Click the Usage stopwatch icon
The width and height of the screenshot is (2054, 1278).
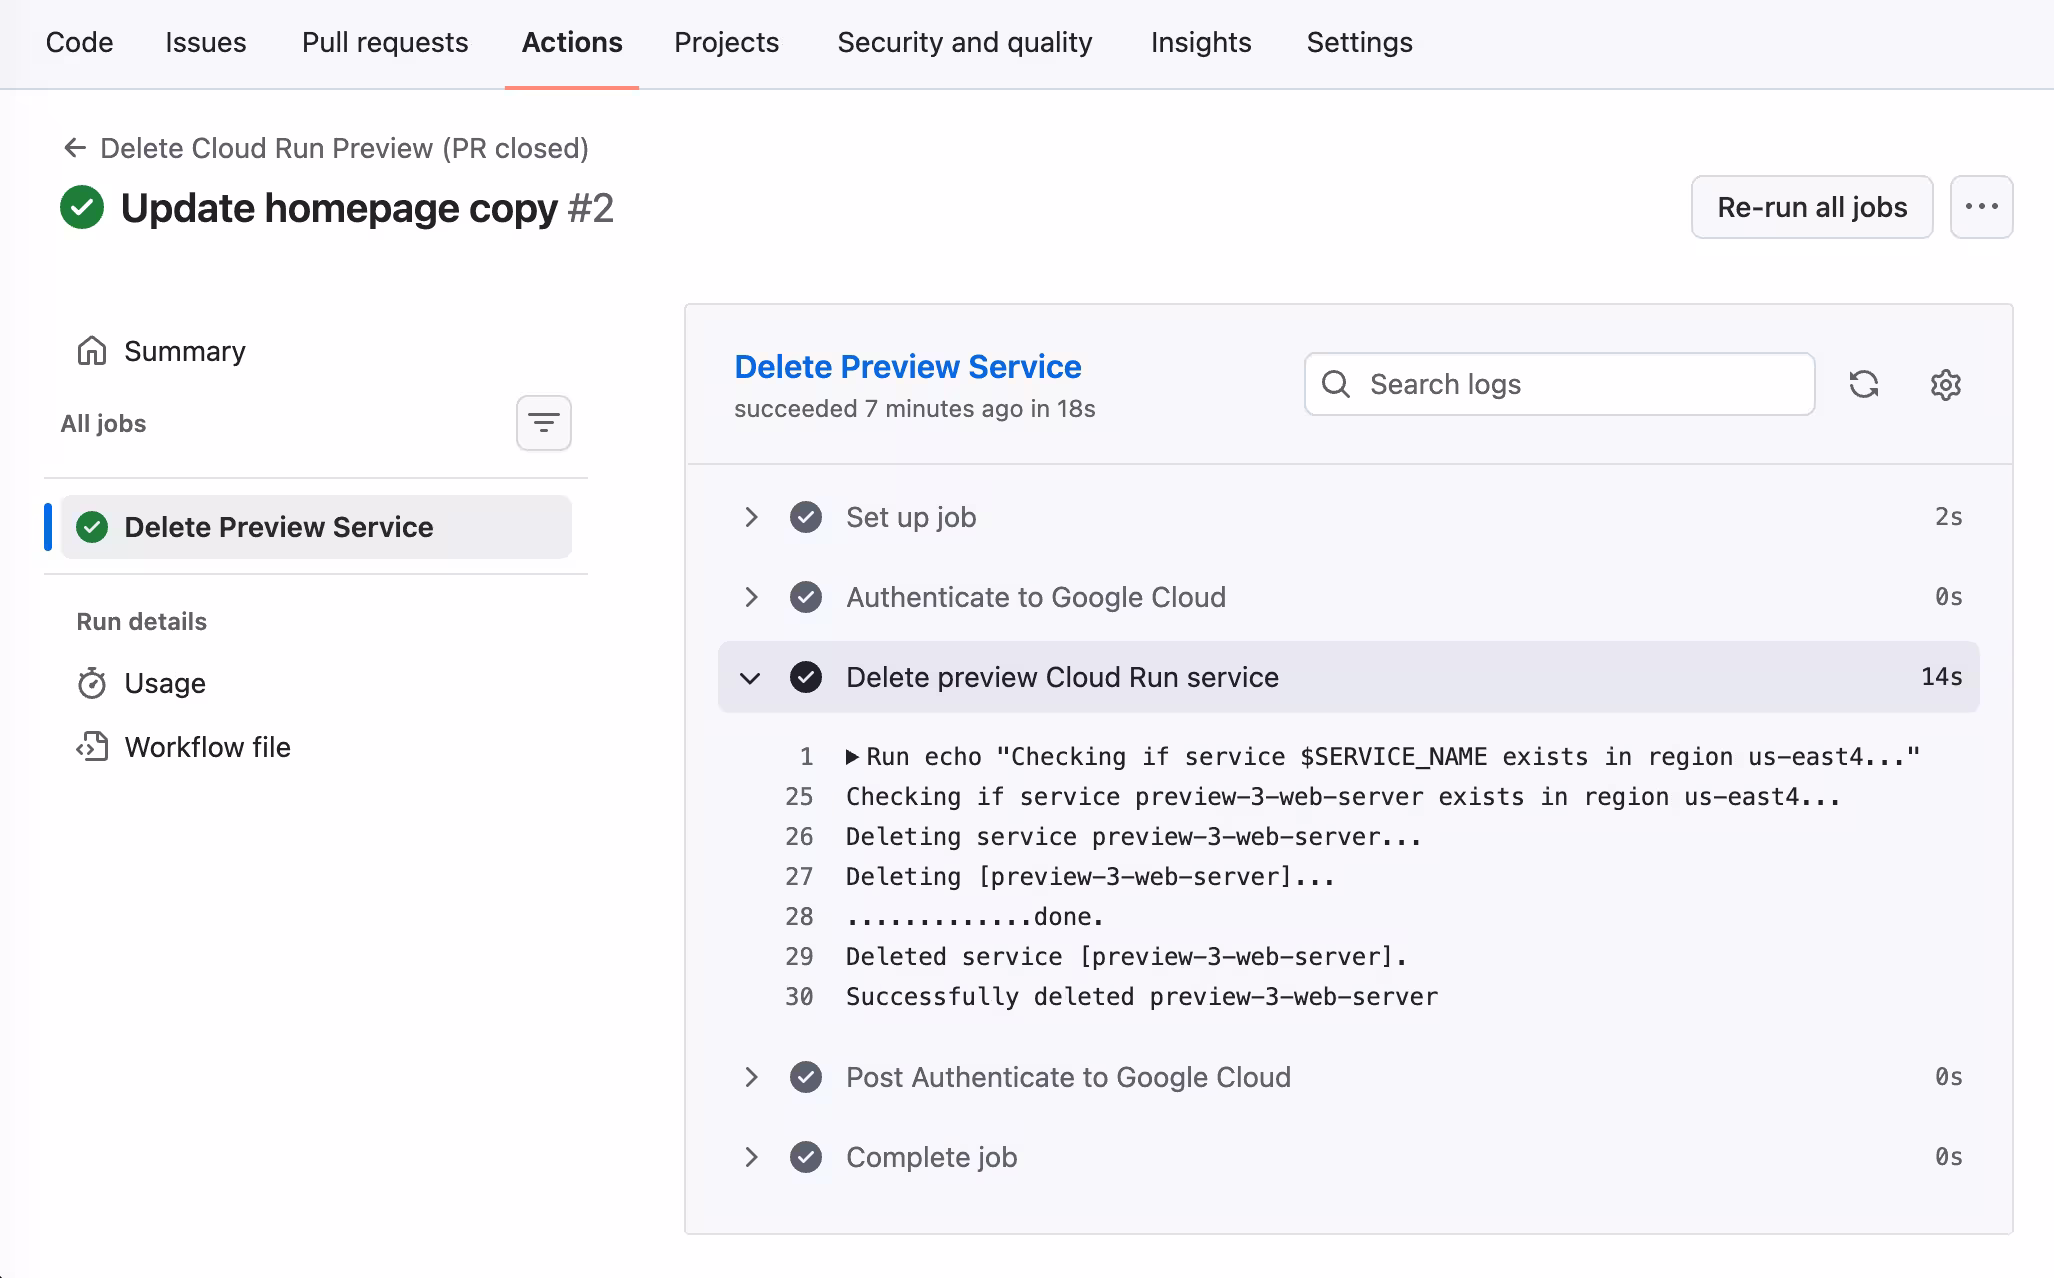[92, 683]
